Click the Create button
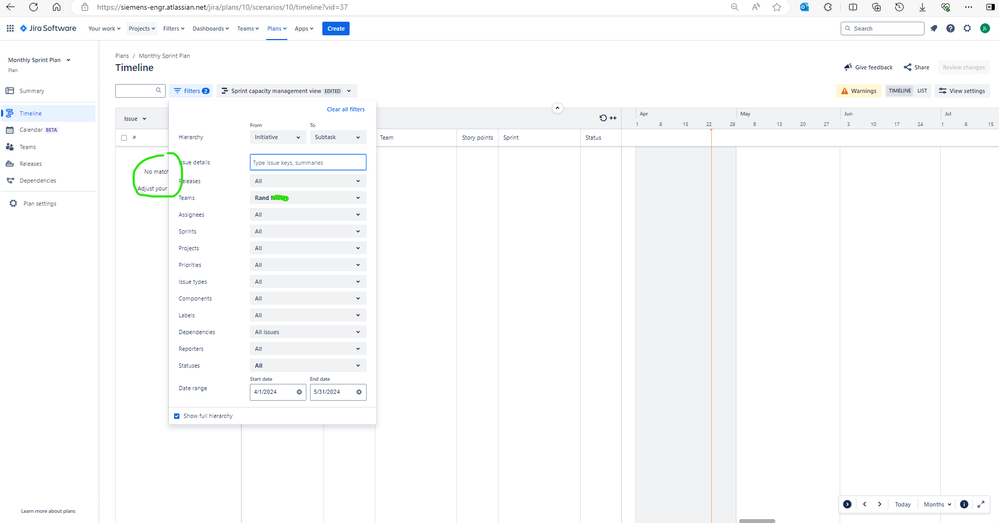The image size is (999, 523). point(336,28)
